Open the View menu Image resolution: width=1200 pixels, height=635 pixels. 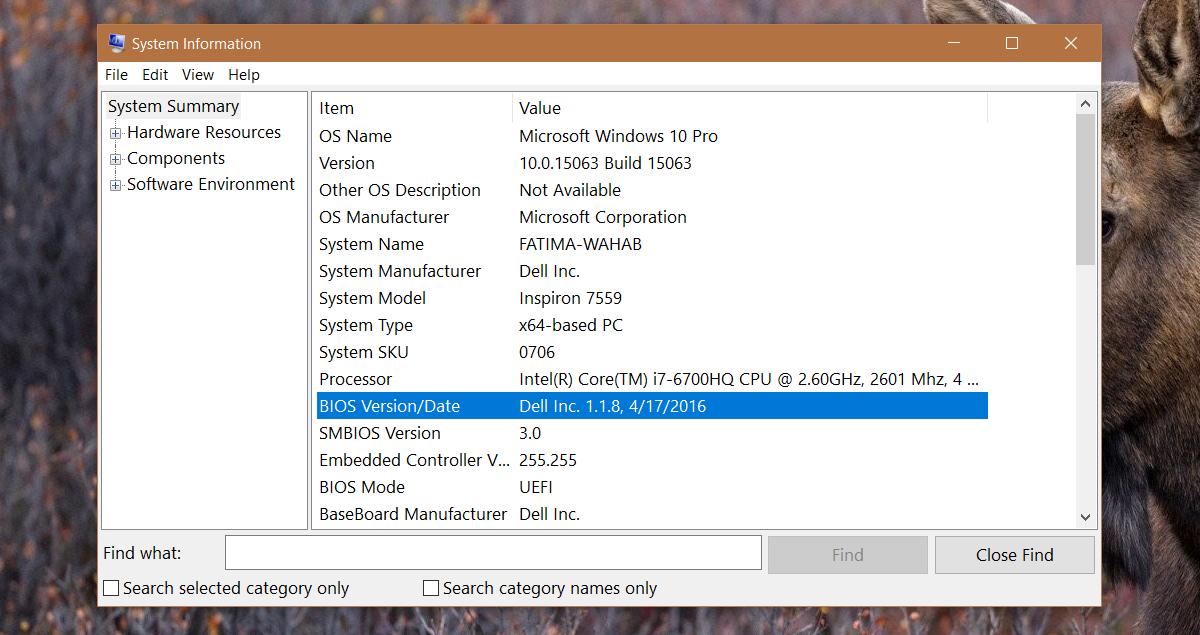tap(198, 74)
